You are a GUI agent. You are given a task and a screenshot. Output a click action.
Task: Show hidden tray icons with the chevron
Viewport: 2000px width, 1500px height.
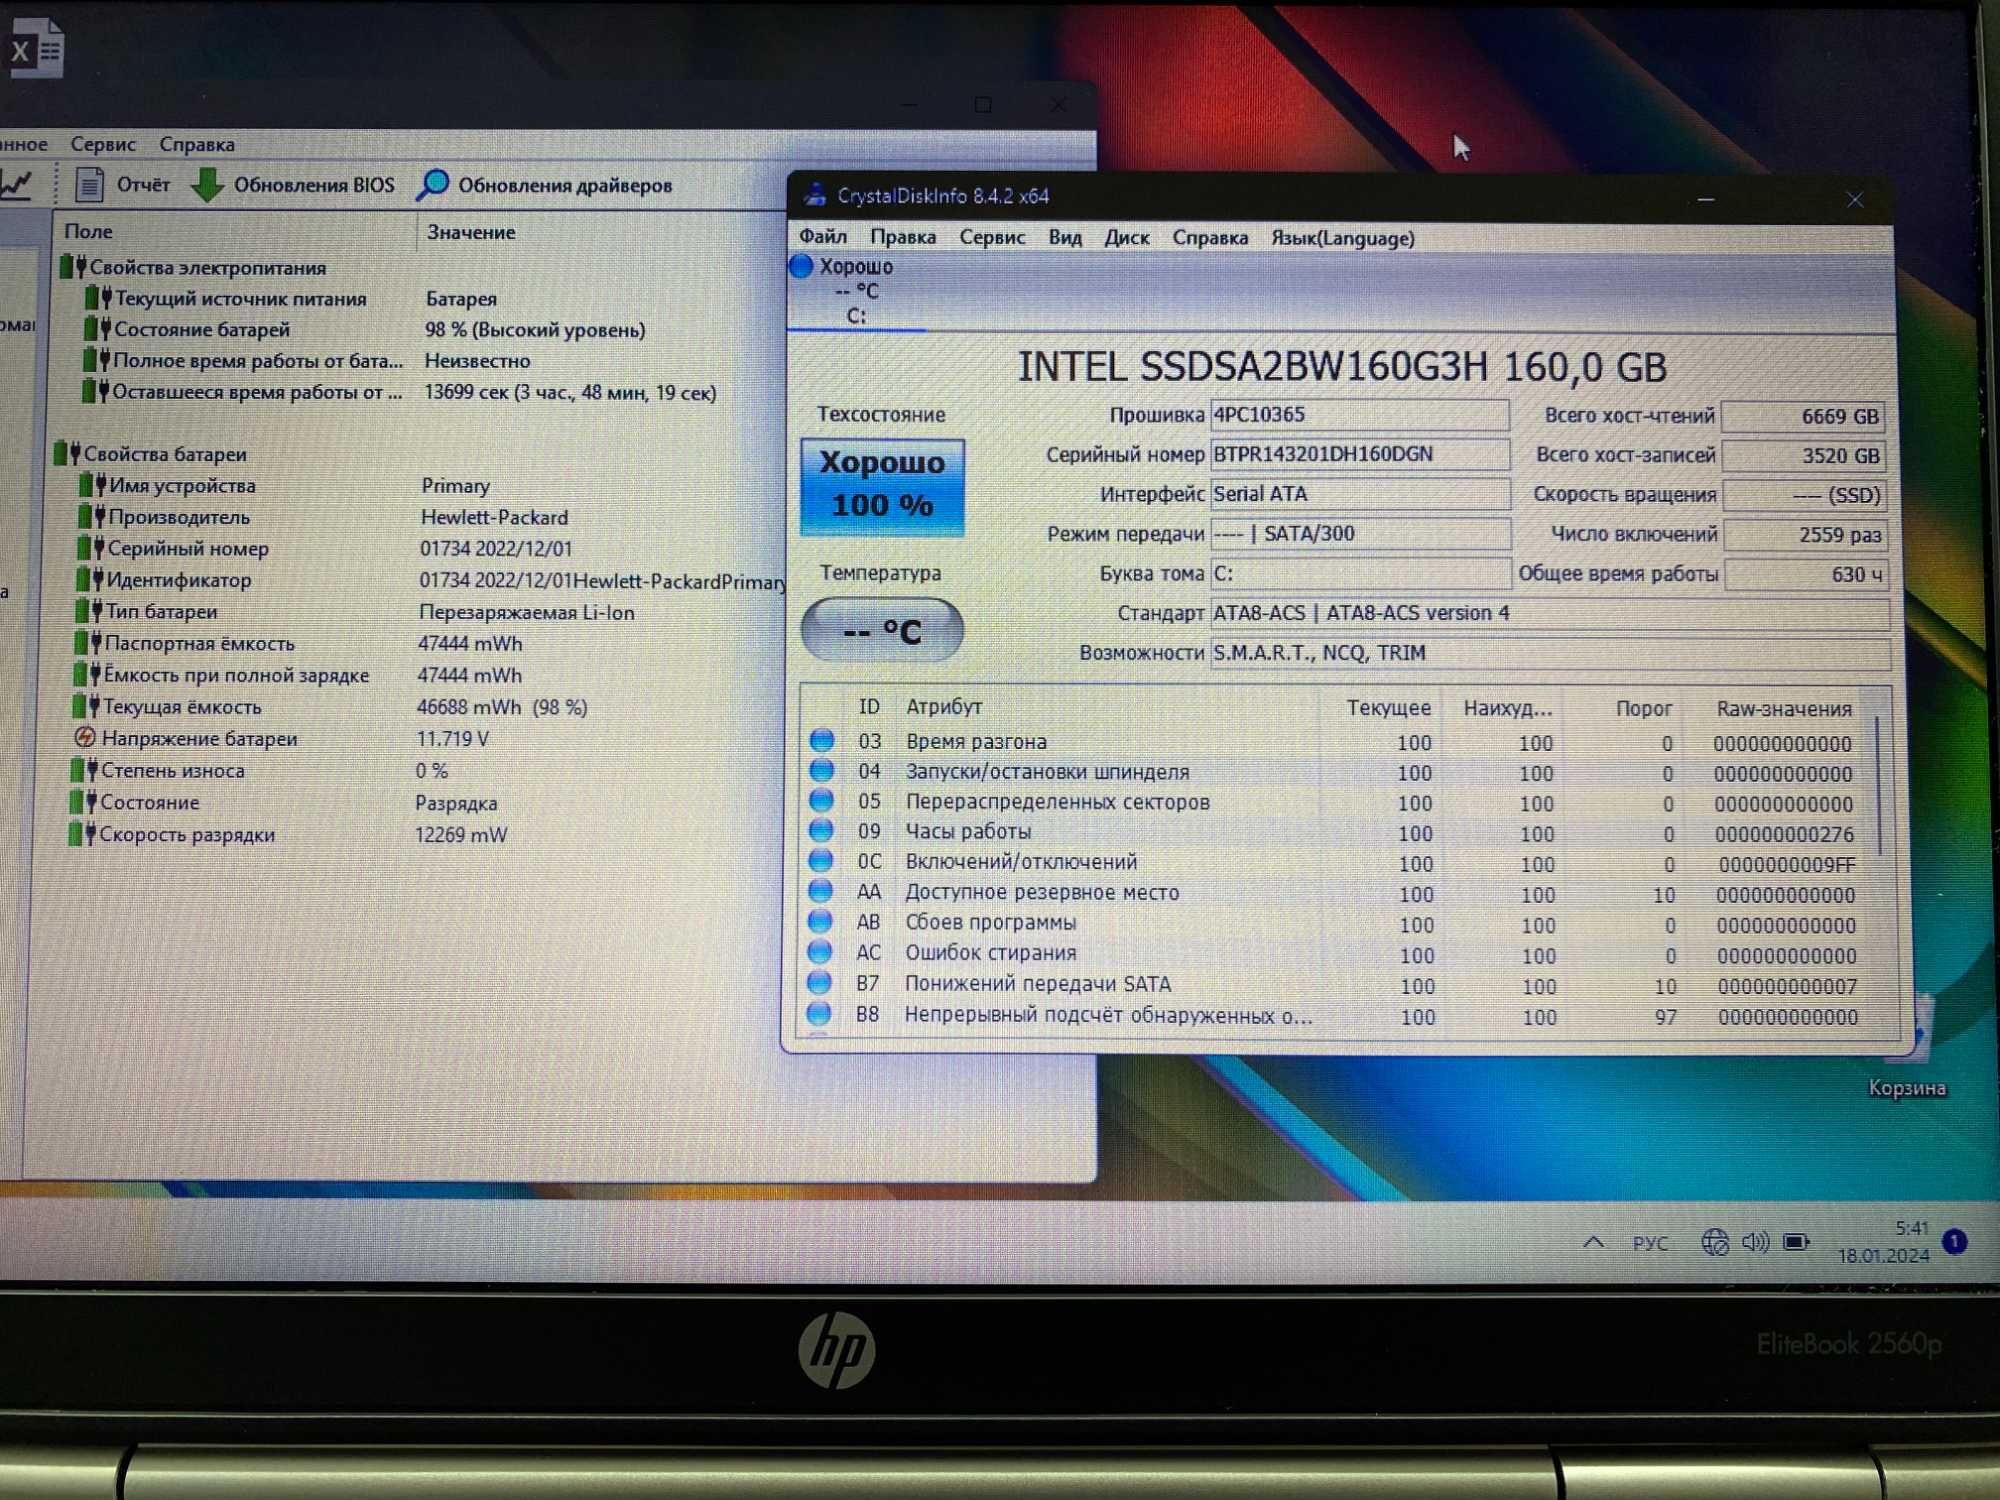click(1594, 1242)
